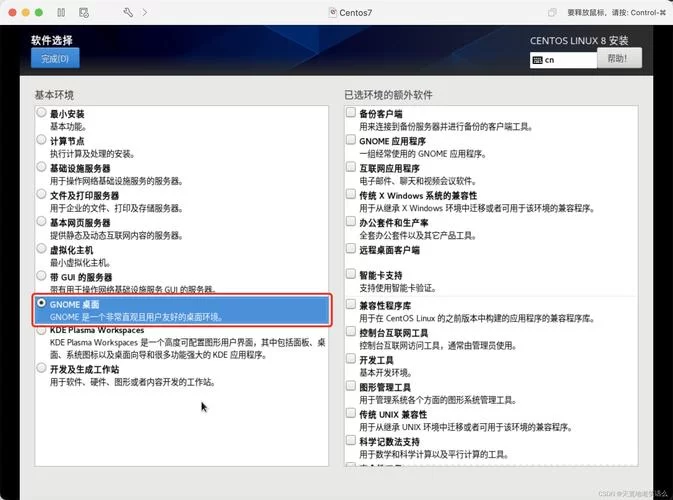Click the 已选环境的额外软件 section label
Viewport: 673px width, 500px height.
tap(388, 95)
